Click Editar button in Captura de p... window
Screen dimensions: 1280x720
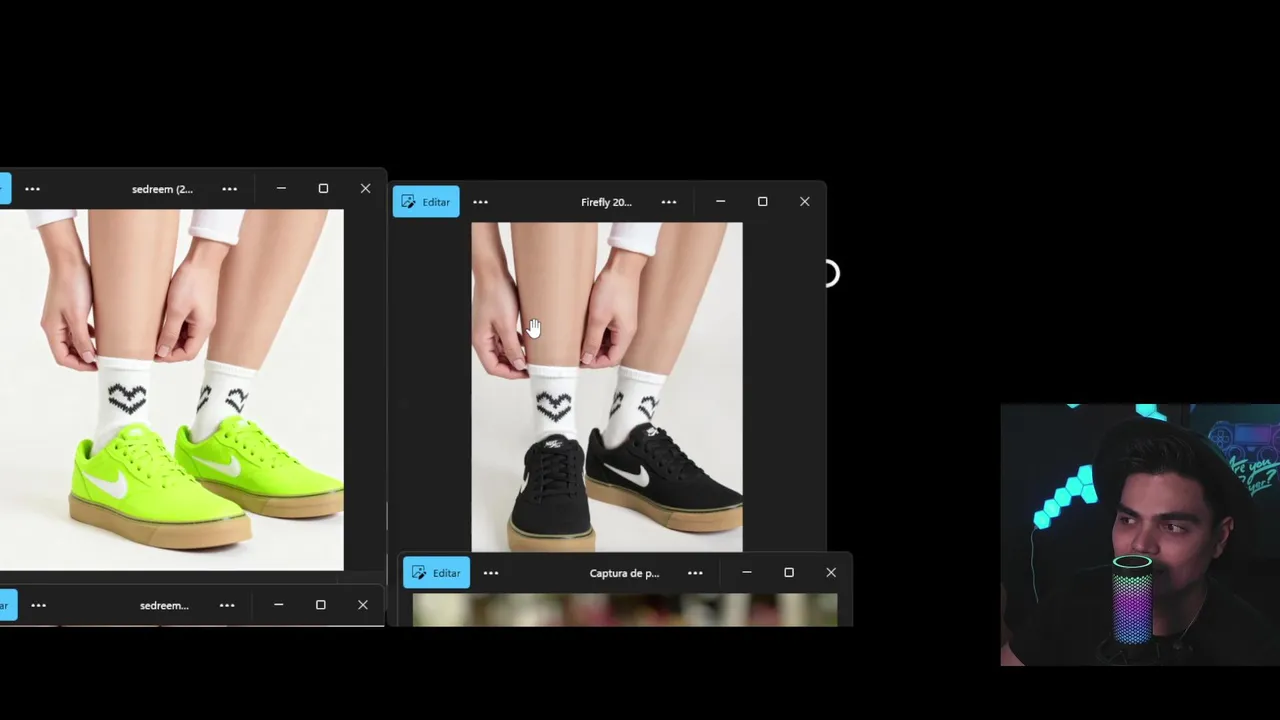pos(436,573)
